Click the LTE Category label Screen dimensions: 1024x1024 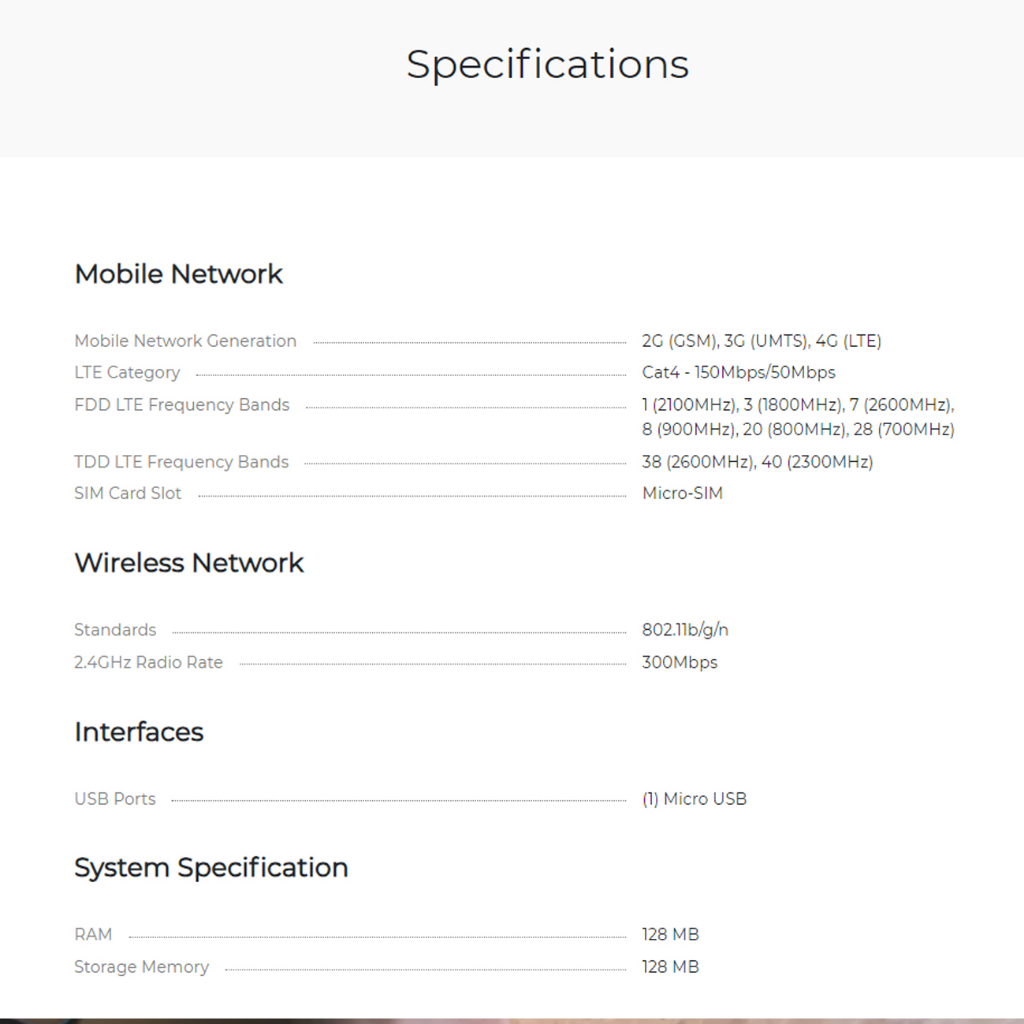coord(127,373)
